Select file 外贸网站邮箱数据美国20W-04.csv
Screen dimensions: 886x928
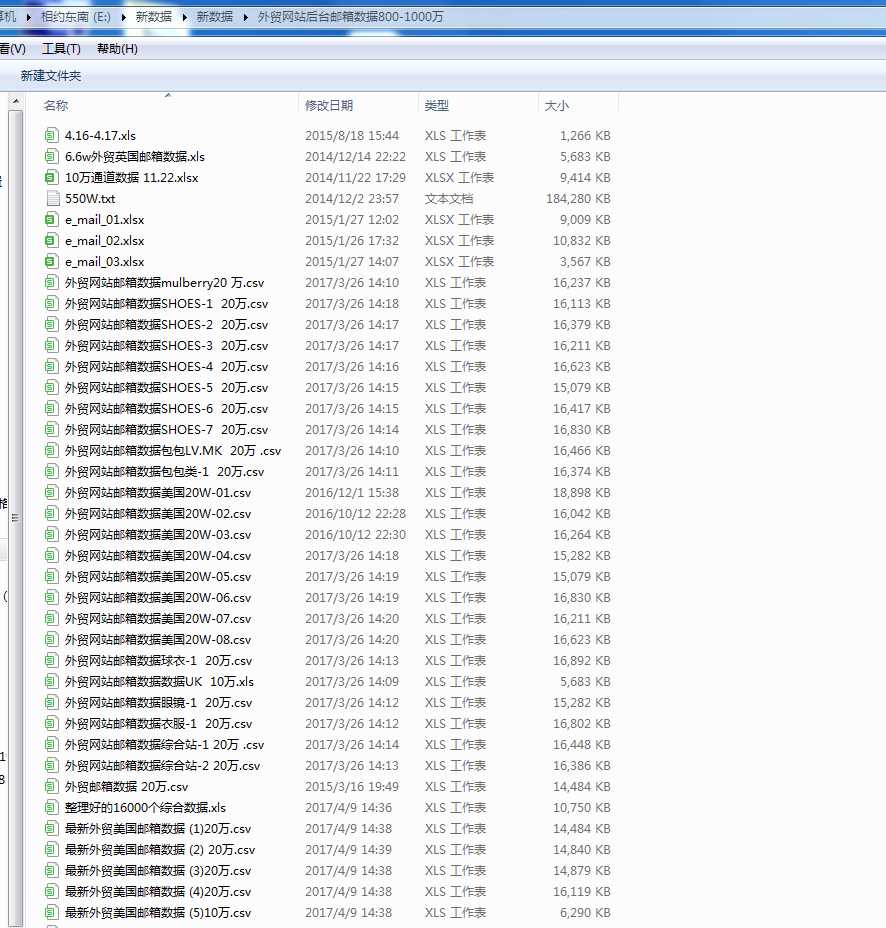tap(158, 556)
